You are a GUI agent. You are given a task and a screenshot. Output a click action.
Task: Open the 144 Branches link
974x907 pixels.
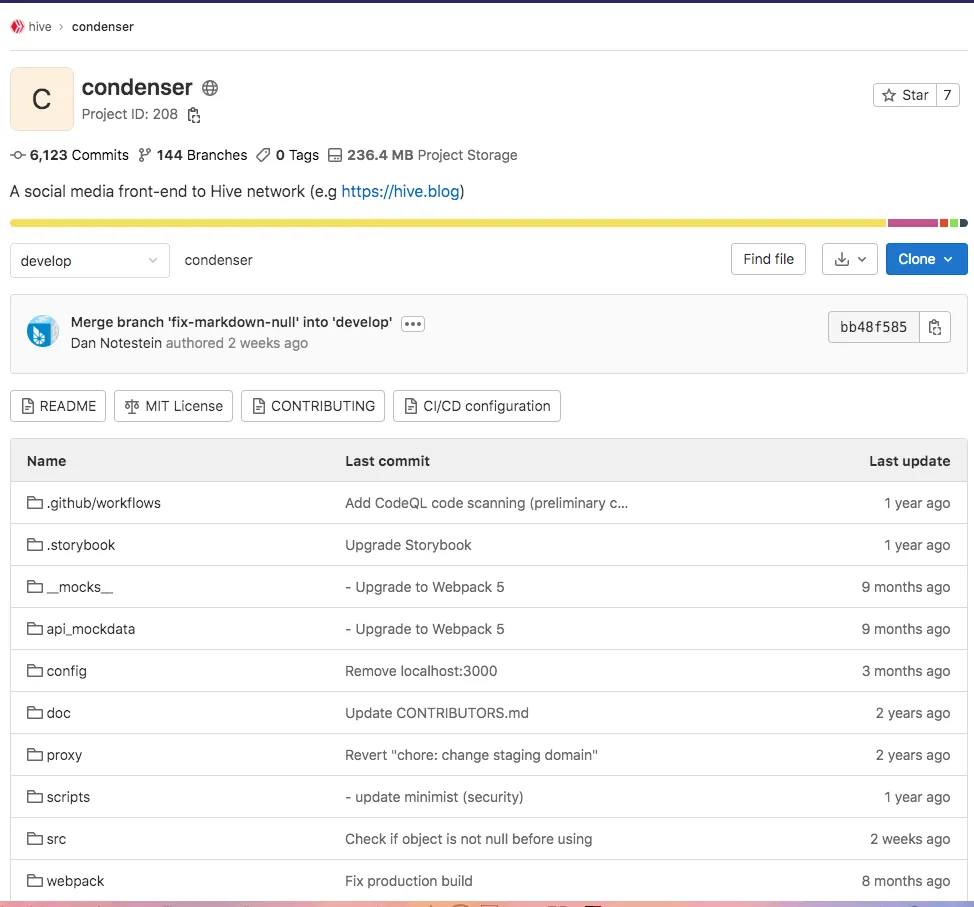pos(193,155)
